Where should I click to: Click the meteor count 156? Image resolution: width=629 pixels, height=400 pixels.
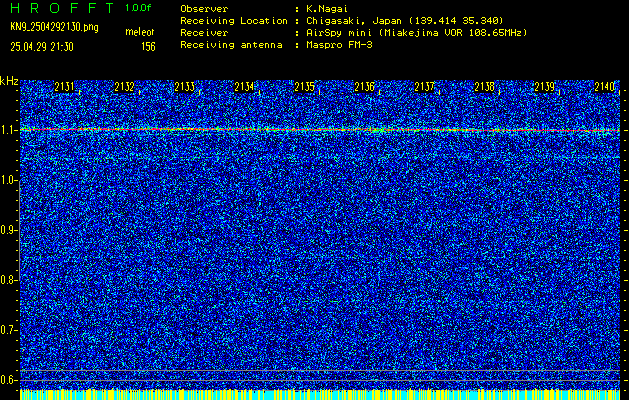[x=148, y=47]
